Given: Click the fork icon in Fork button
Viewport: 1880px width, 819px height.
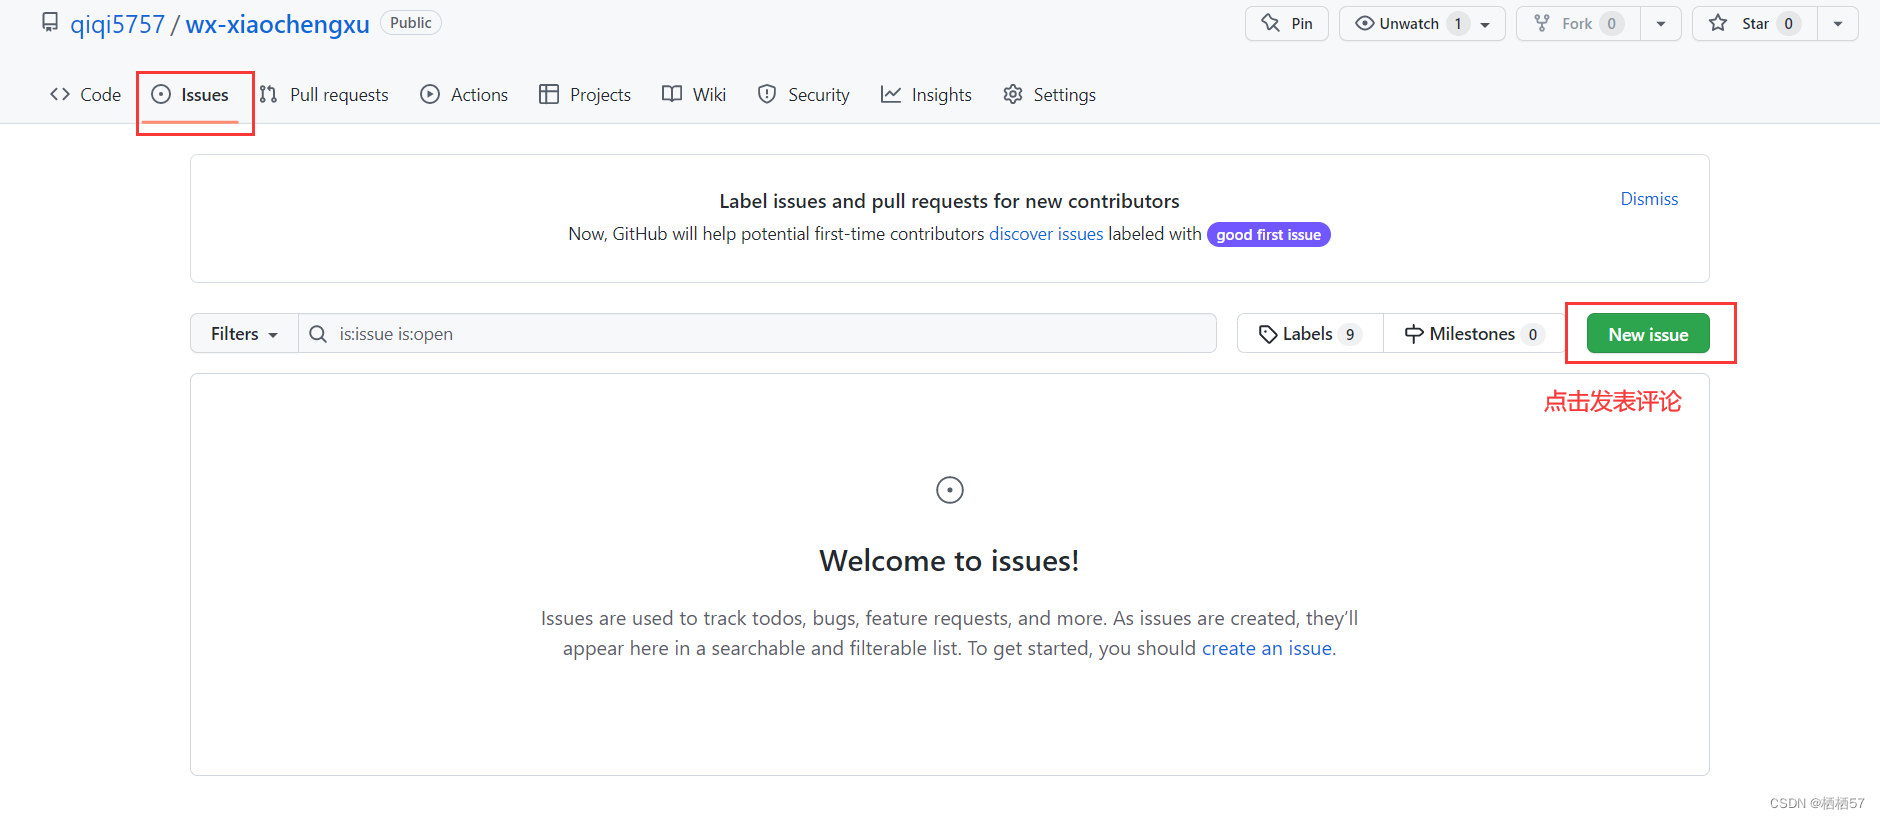Looking at the screenshot, I should (x=1542, y=23).
